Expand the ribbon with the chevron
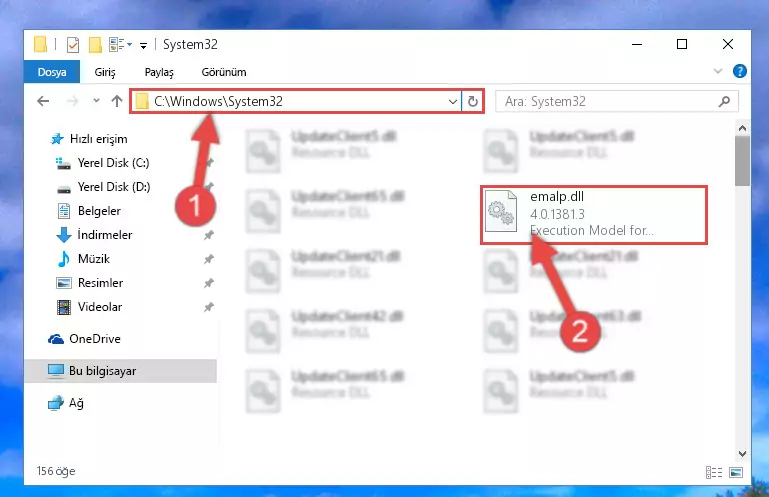The height and width of the screenshot is (497, 769). [x=718, y=72]
